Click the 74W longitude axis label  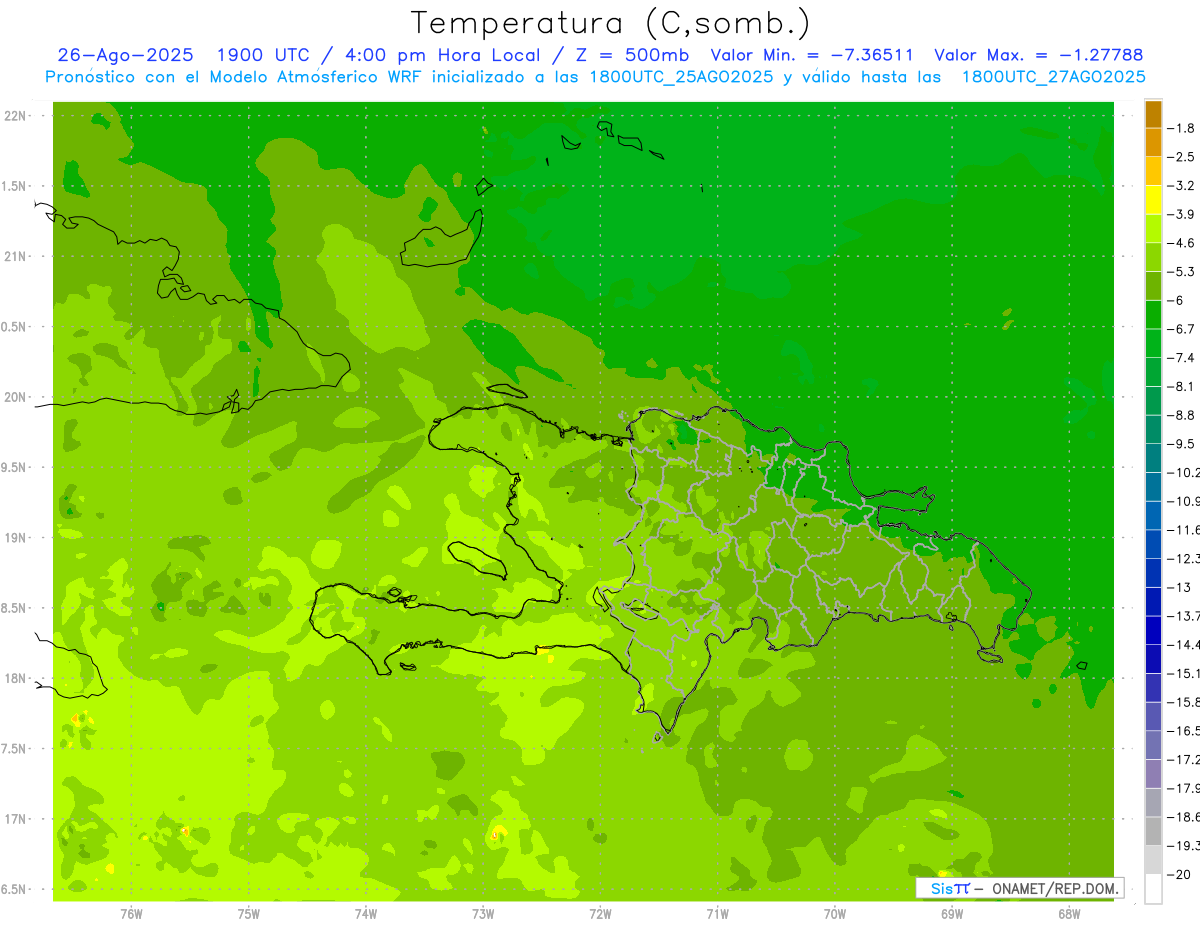366,914
